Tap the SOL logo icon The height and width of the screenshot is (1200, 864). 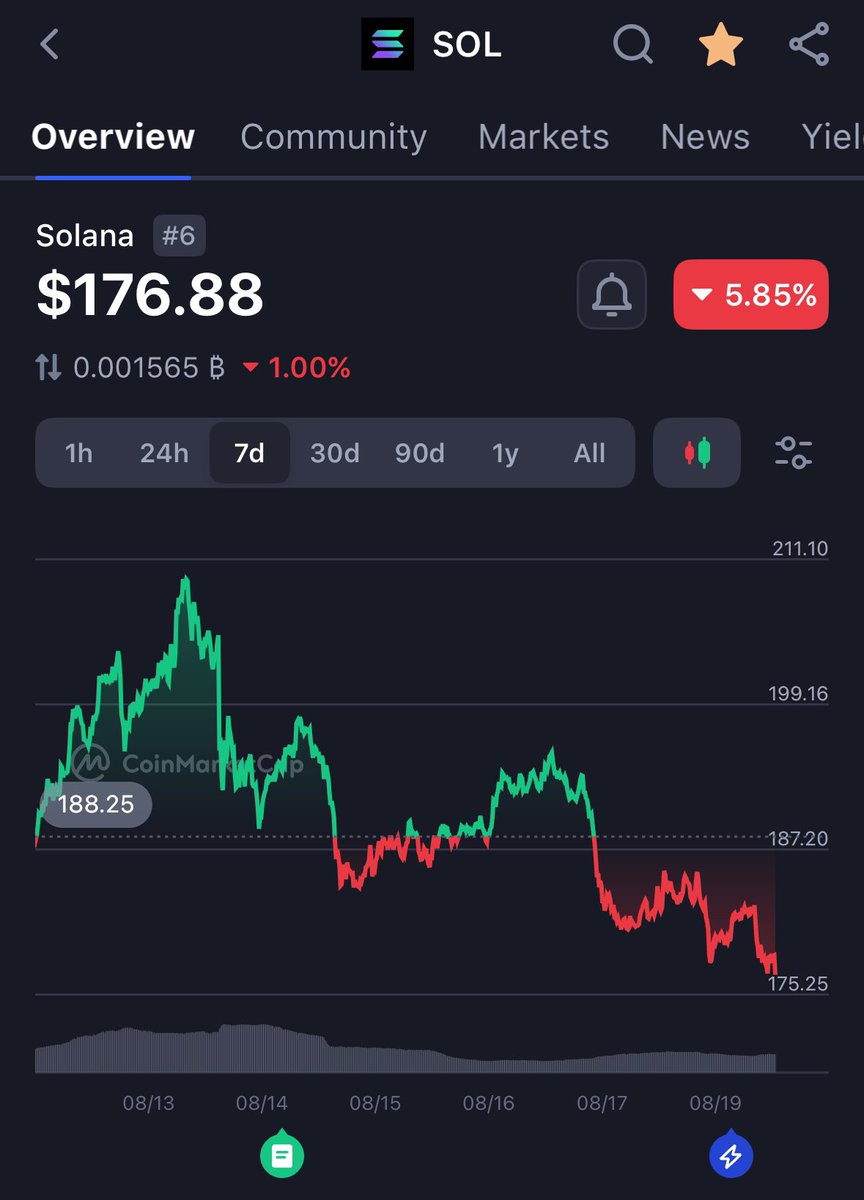click(x=387, y=45)
